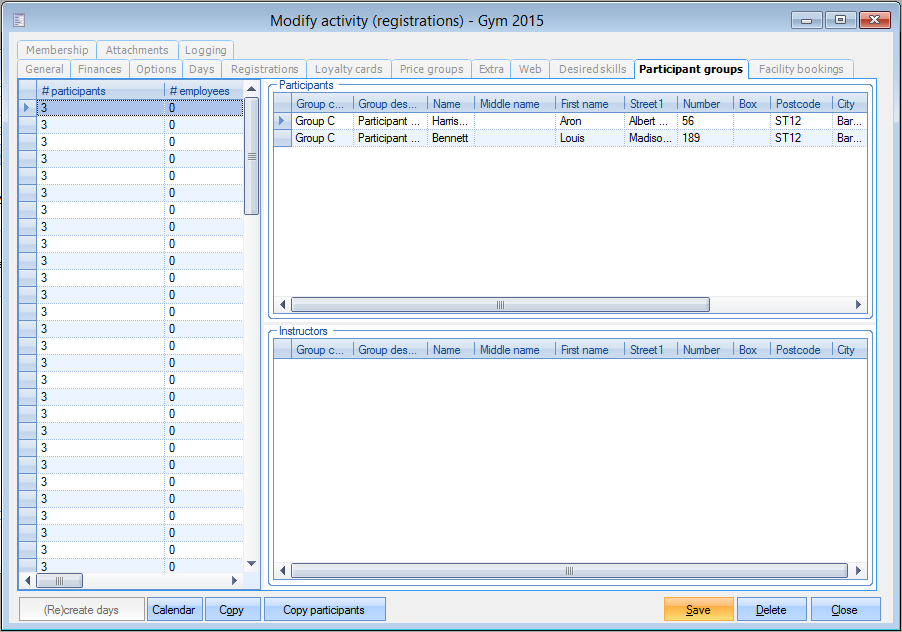This screenshot has height=632, width=902.
Task: Click right scroll arrow of left panel
Action: 235,581
